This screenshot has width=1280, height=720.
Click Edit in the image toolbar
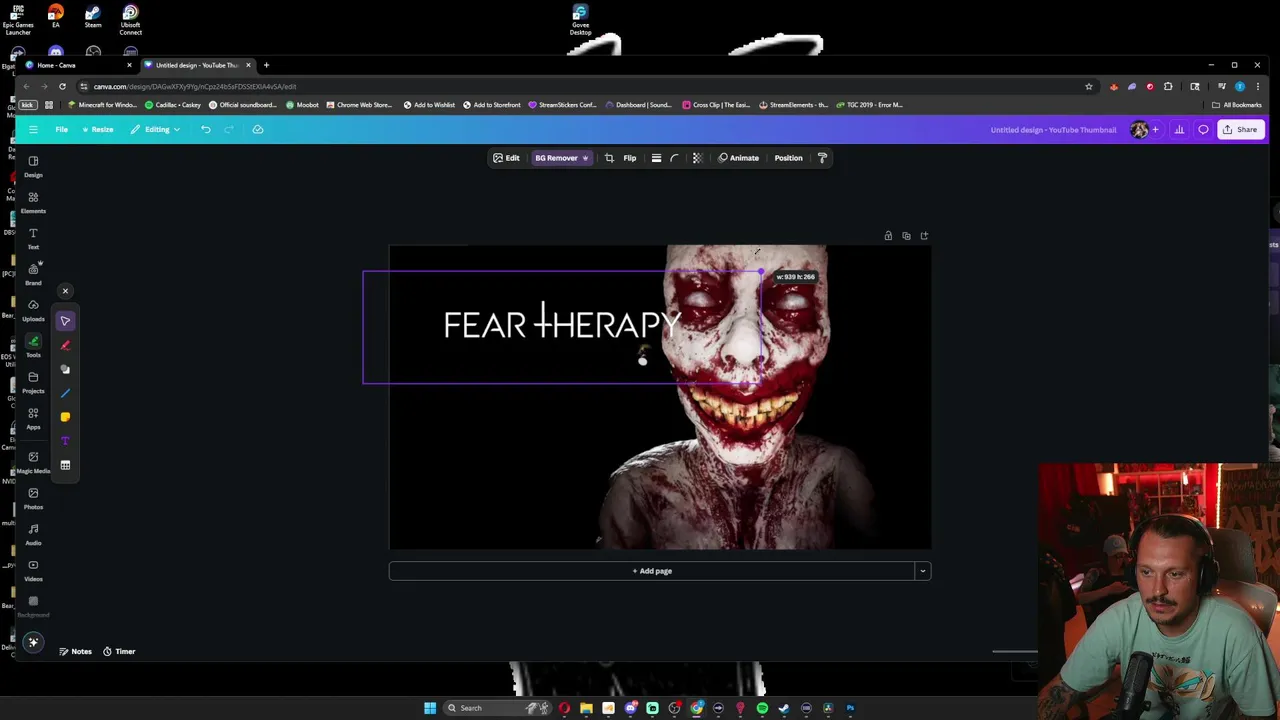click(x=506, y=158)
